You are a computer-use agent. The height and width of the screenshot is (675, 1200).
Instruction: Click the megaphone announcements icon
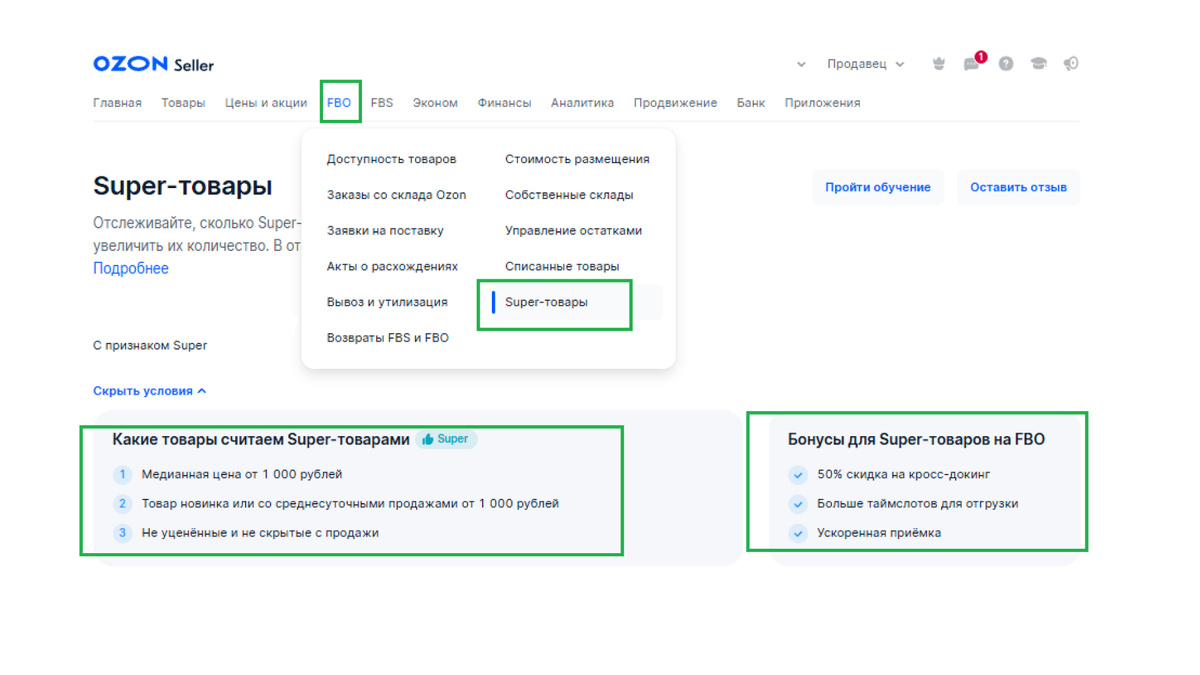pos(1070,62)
